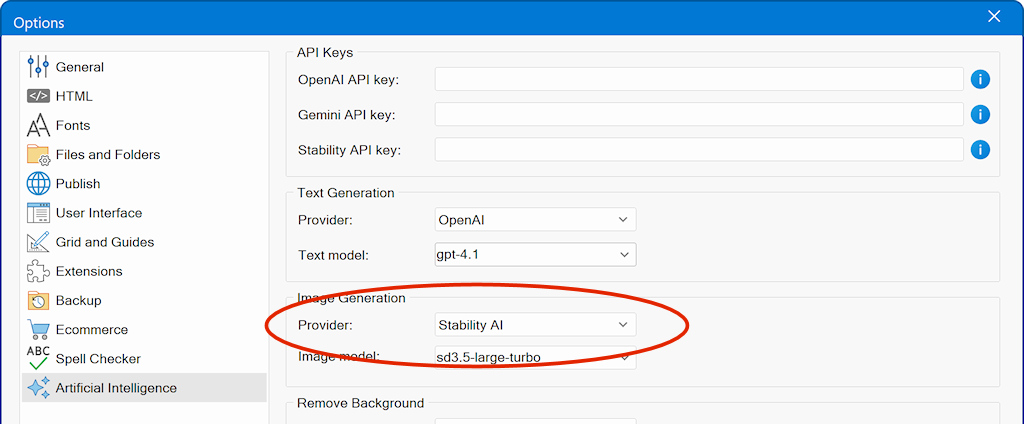Image resolution: width=1024 pixels, height=424 pixels.
Task: Select Artificial Intelligence category
Action: (116, 388)
